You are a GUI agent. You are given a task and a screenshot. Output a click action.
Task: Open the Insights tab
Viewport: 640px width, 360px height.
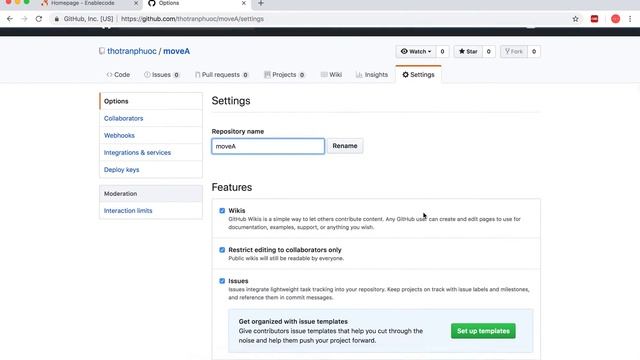click(x=372, y=75)
